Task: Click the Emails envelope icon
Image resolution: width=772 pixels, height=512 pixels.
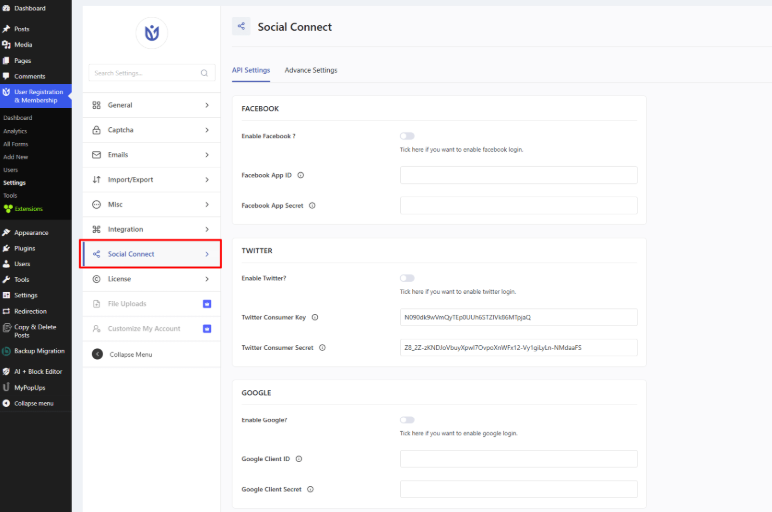Action: pyautogui.click(x=96, y=155)
